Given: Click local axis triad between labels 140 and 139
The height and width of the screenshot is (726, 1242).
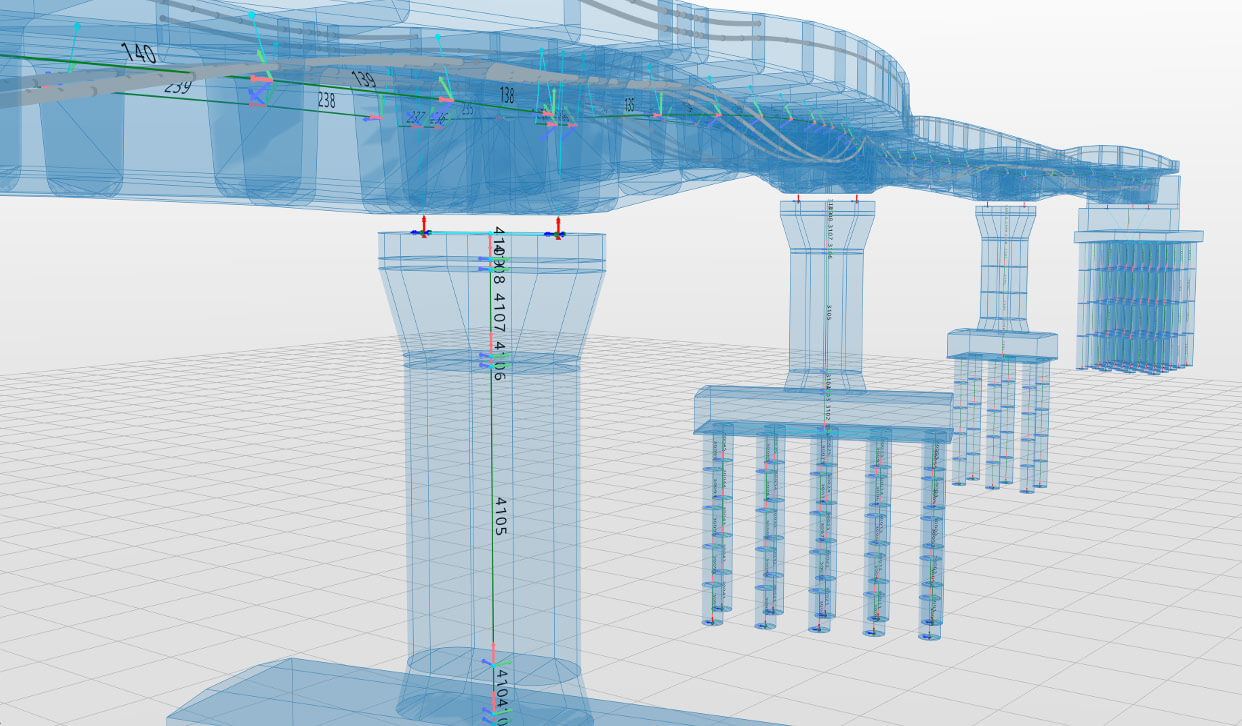Looking at the screenshot, I should click(260, 82).
